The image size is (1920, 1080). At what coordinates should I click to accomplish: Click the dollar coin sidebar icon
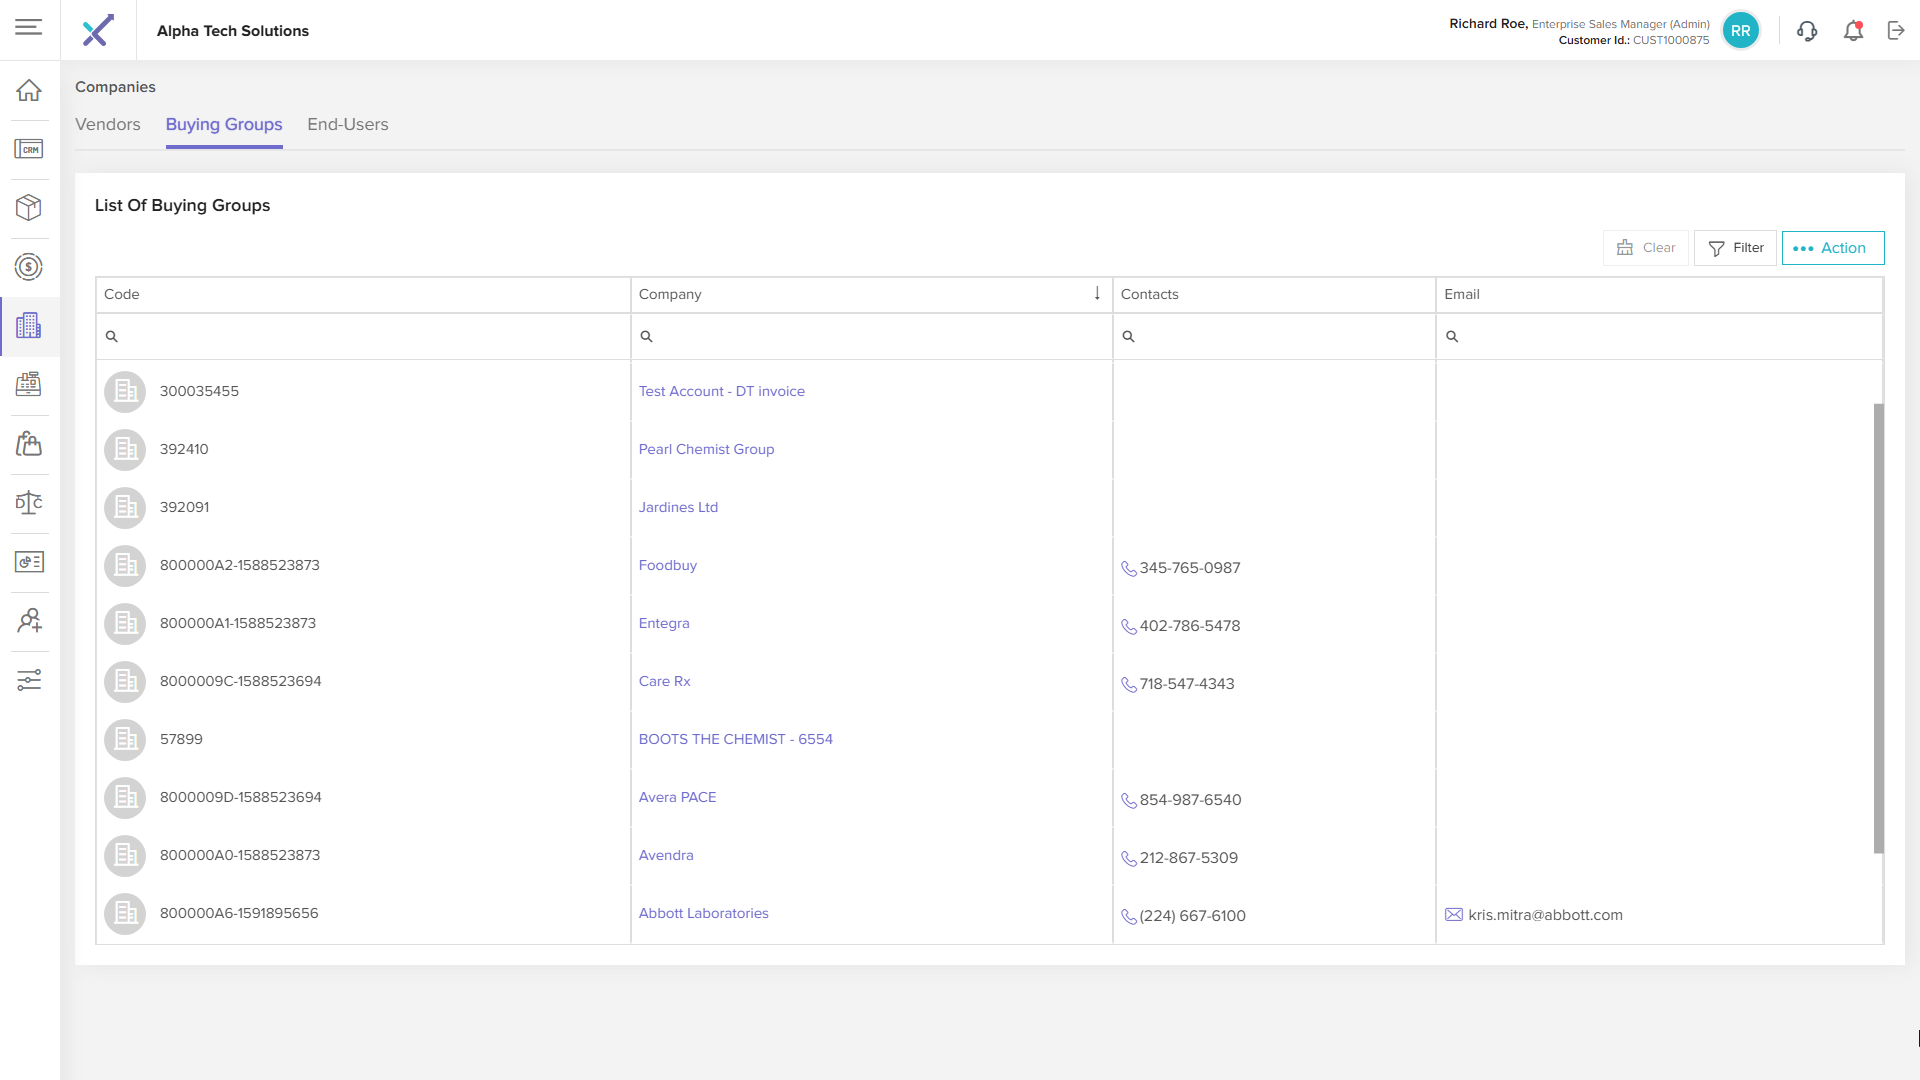pos(29,267)
